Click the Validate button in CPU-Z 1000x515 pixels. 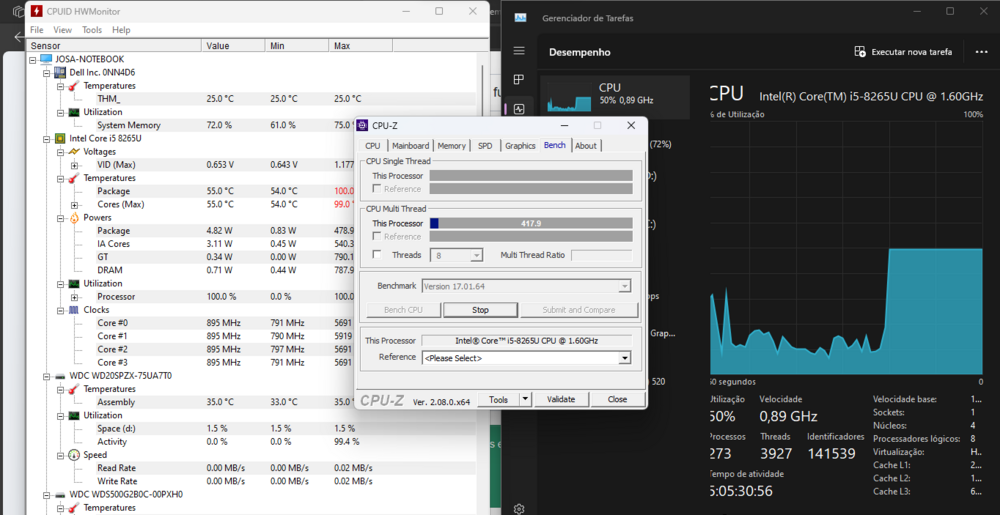click(560, 399)
